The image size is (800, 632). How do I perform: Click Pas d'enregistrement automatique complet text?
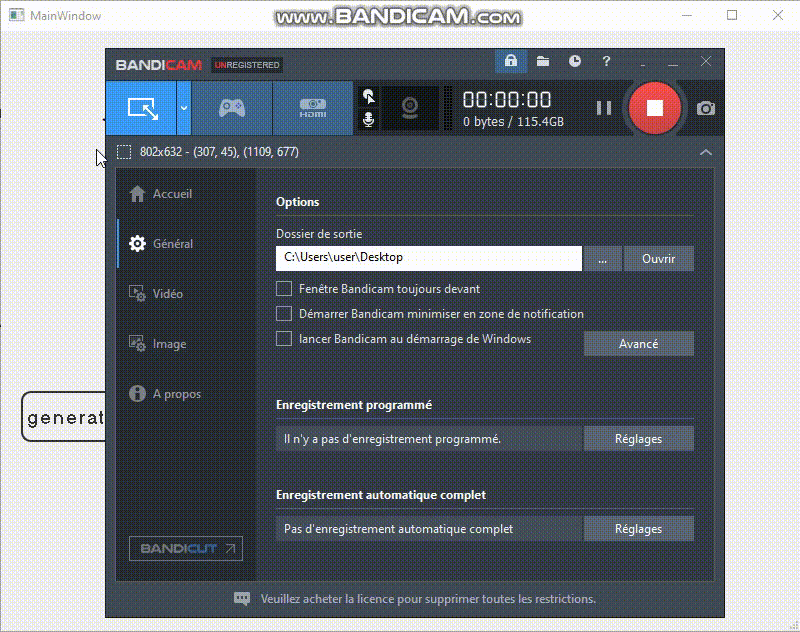click(398, 529)
